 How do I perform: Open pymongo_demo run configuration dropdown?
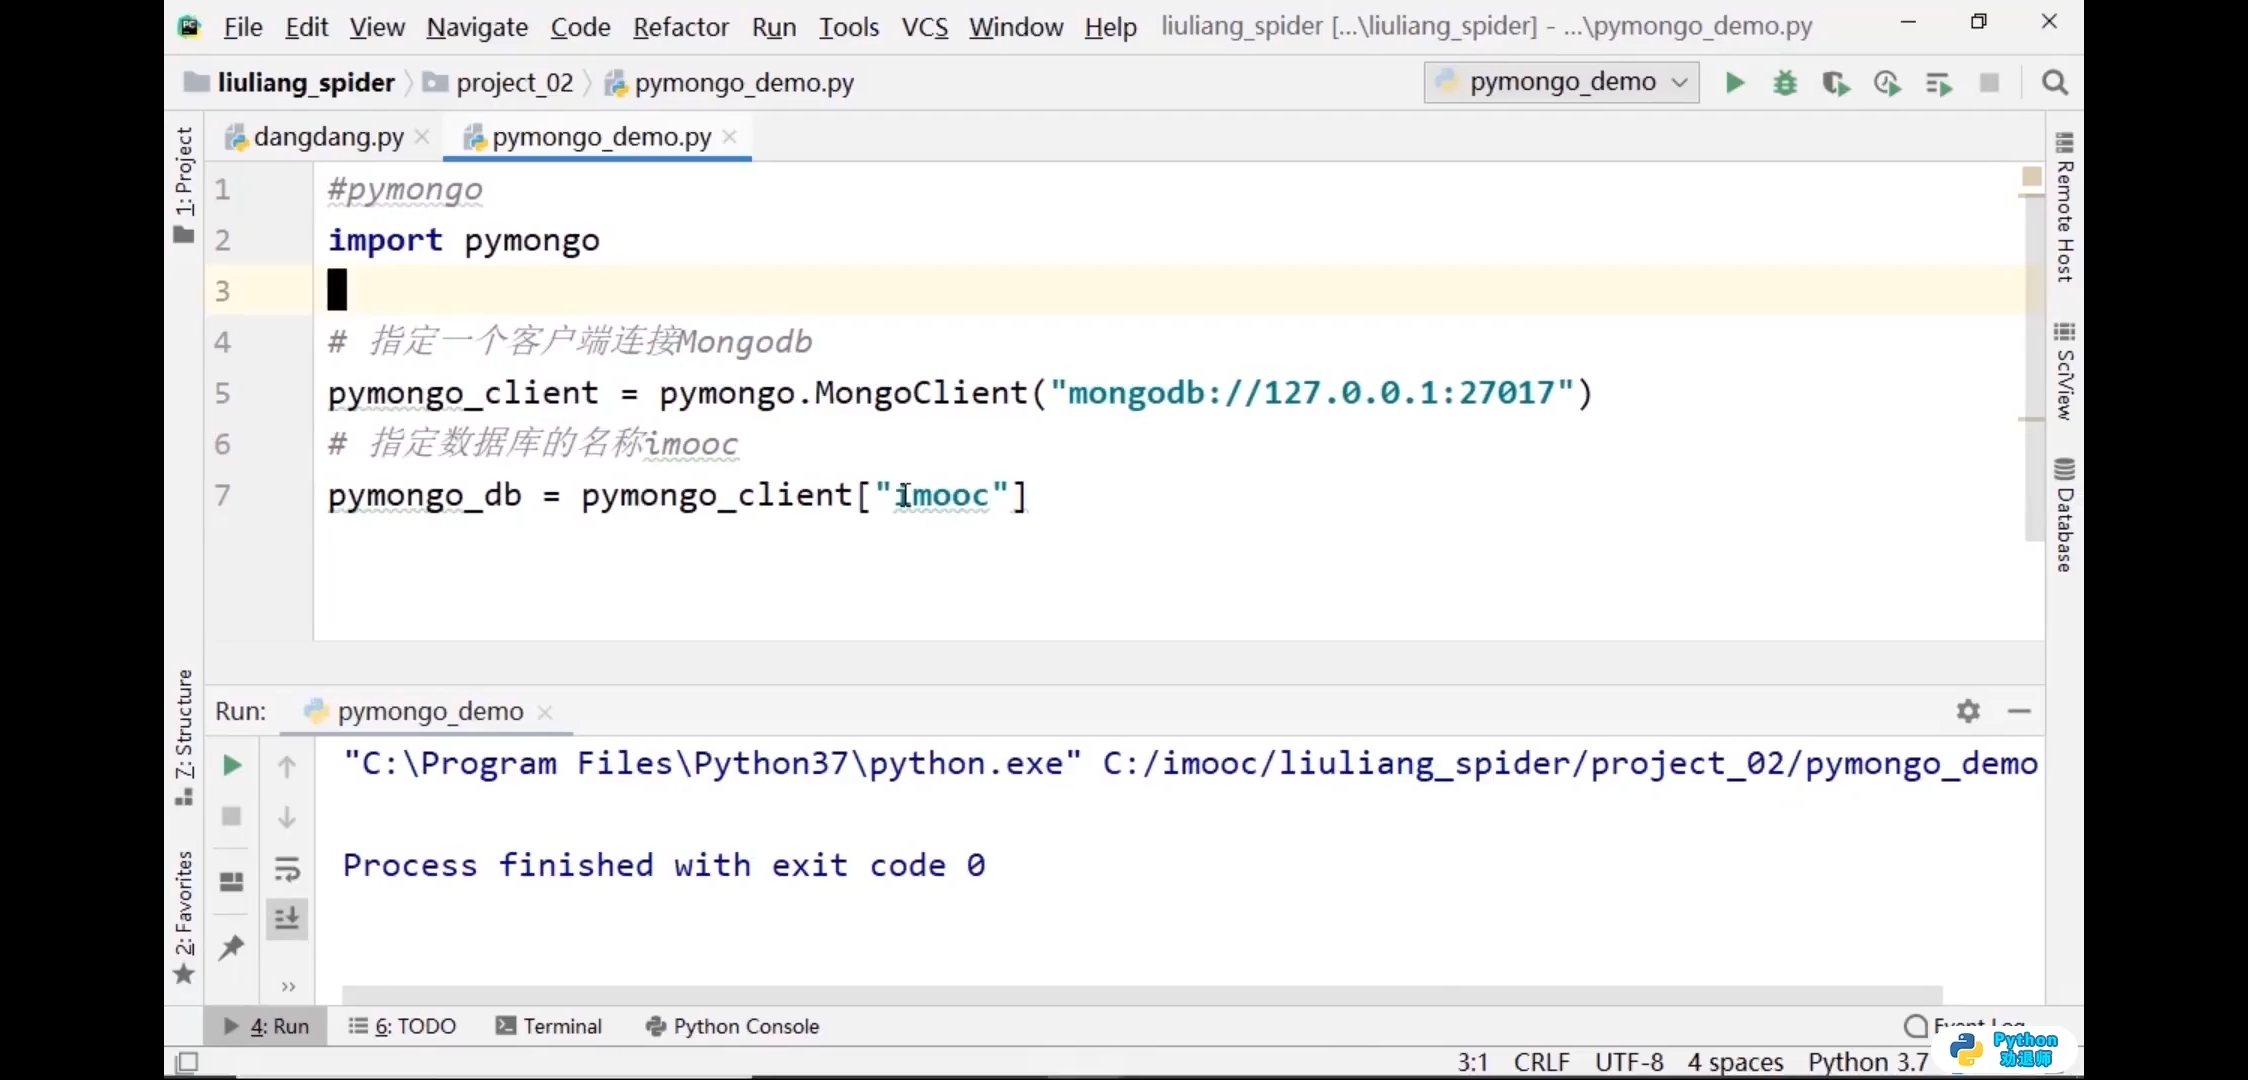(x=1562, y=82)
